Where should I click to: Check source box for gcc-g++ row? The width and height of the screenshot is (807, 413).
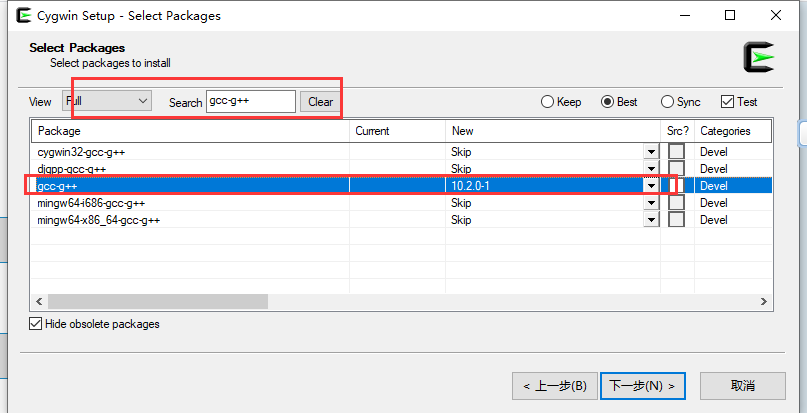click(x=676, y=186)
